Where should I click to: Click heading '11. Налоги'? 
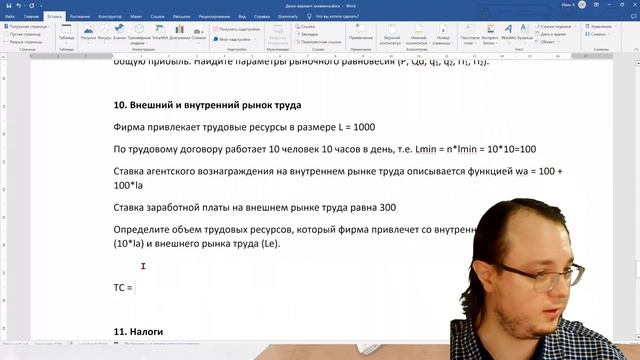coord(138,332)
